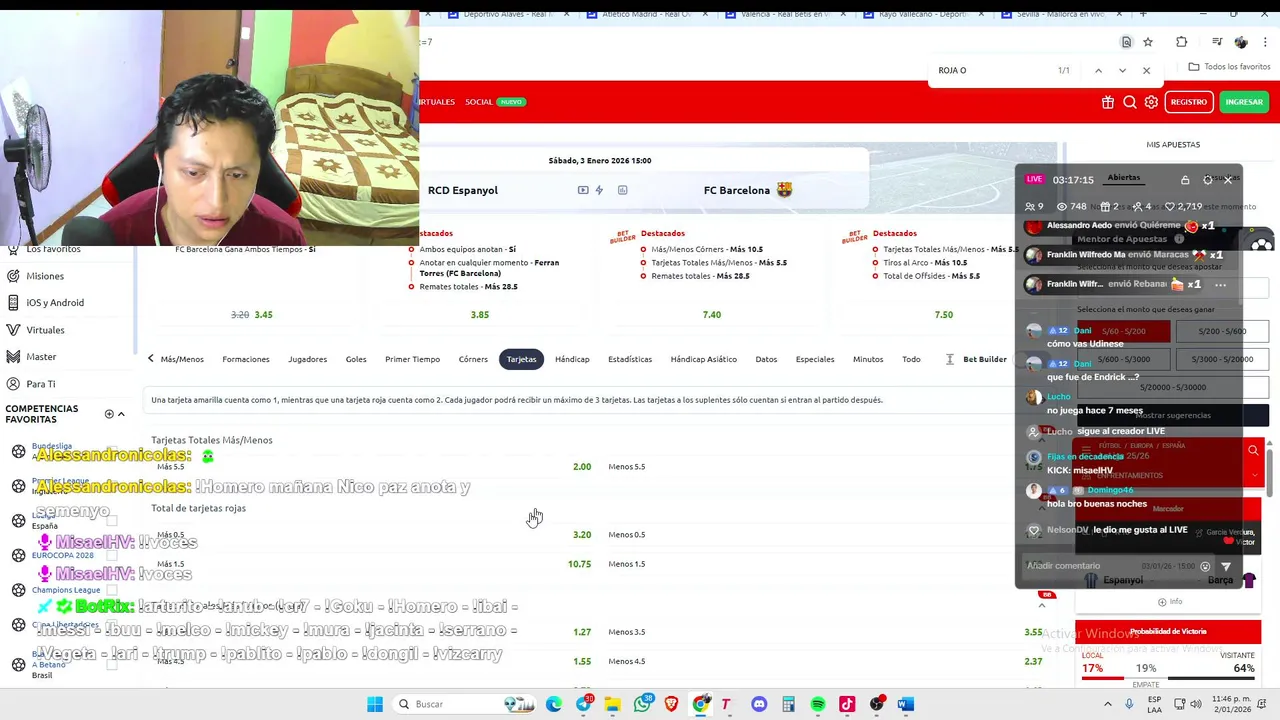Open emoji picker in comment box
Screen dimensions: 1280x720
click(x=1205, y=566)
